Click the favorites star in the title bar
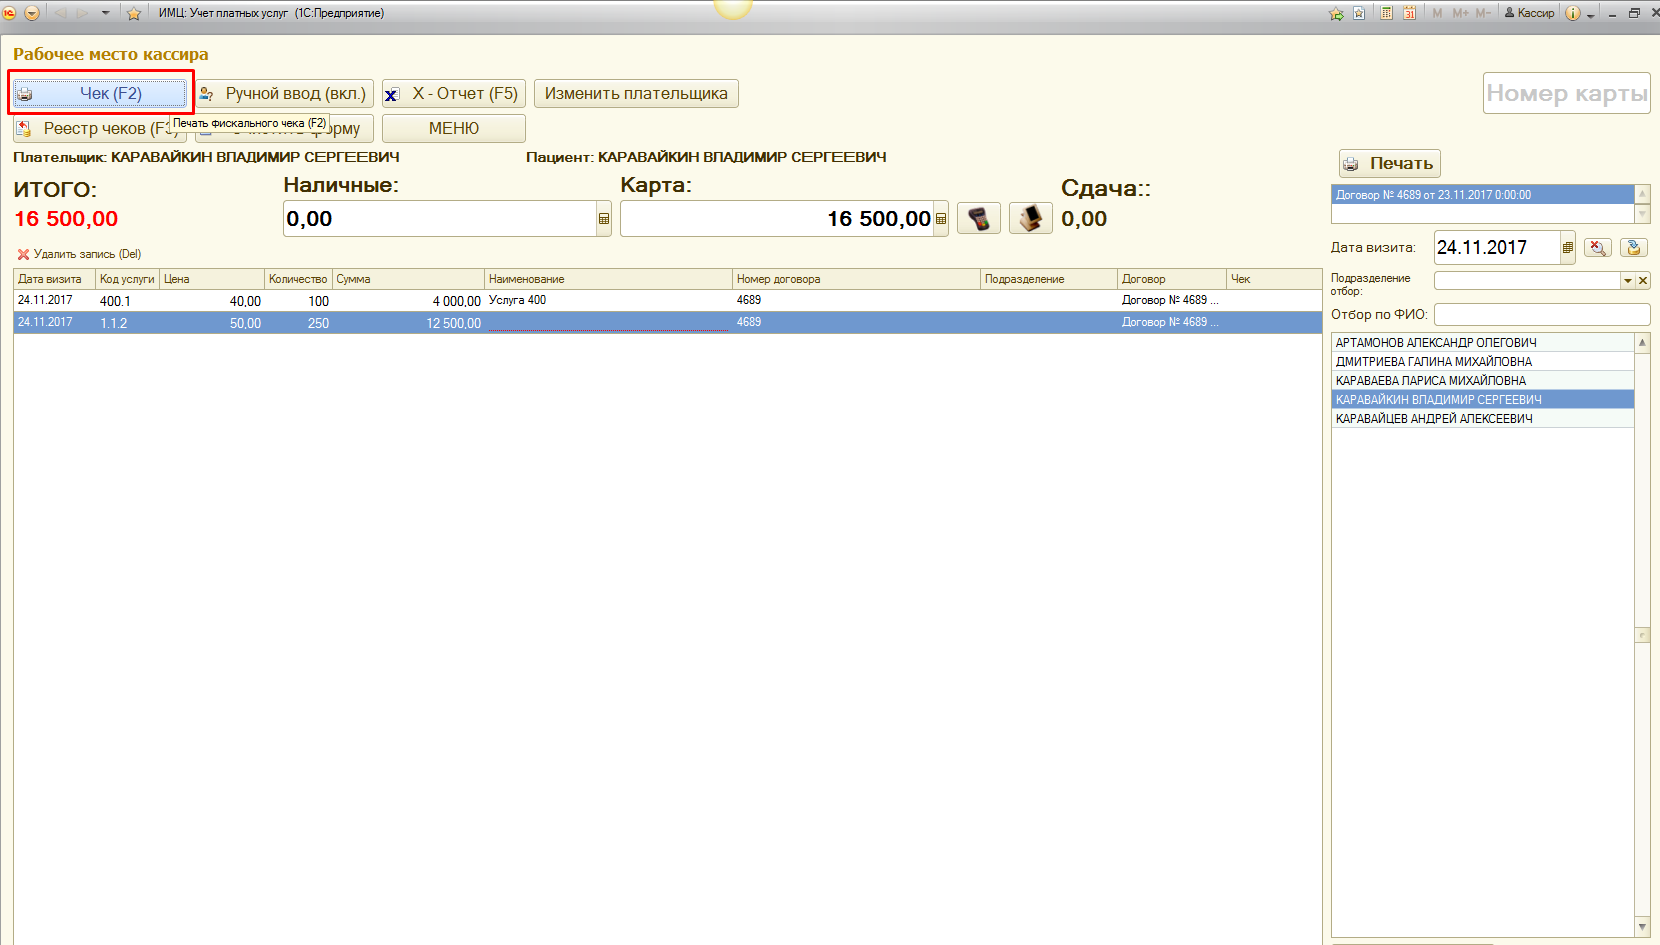 coord(134,13)
